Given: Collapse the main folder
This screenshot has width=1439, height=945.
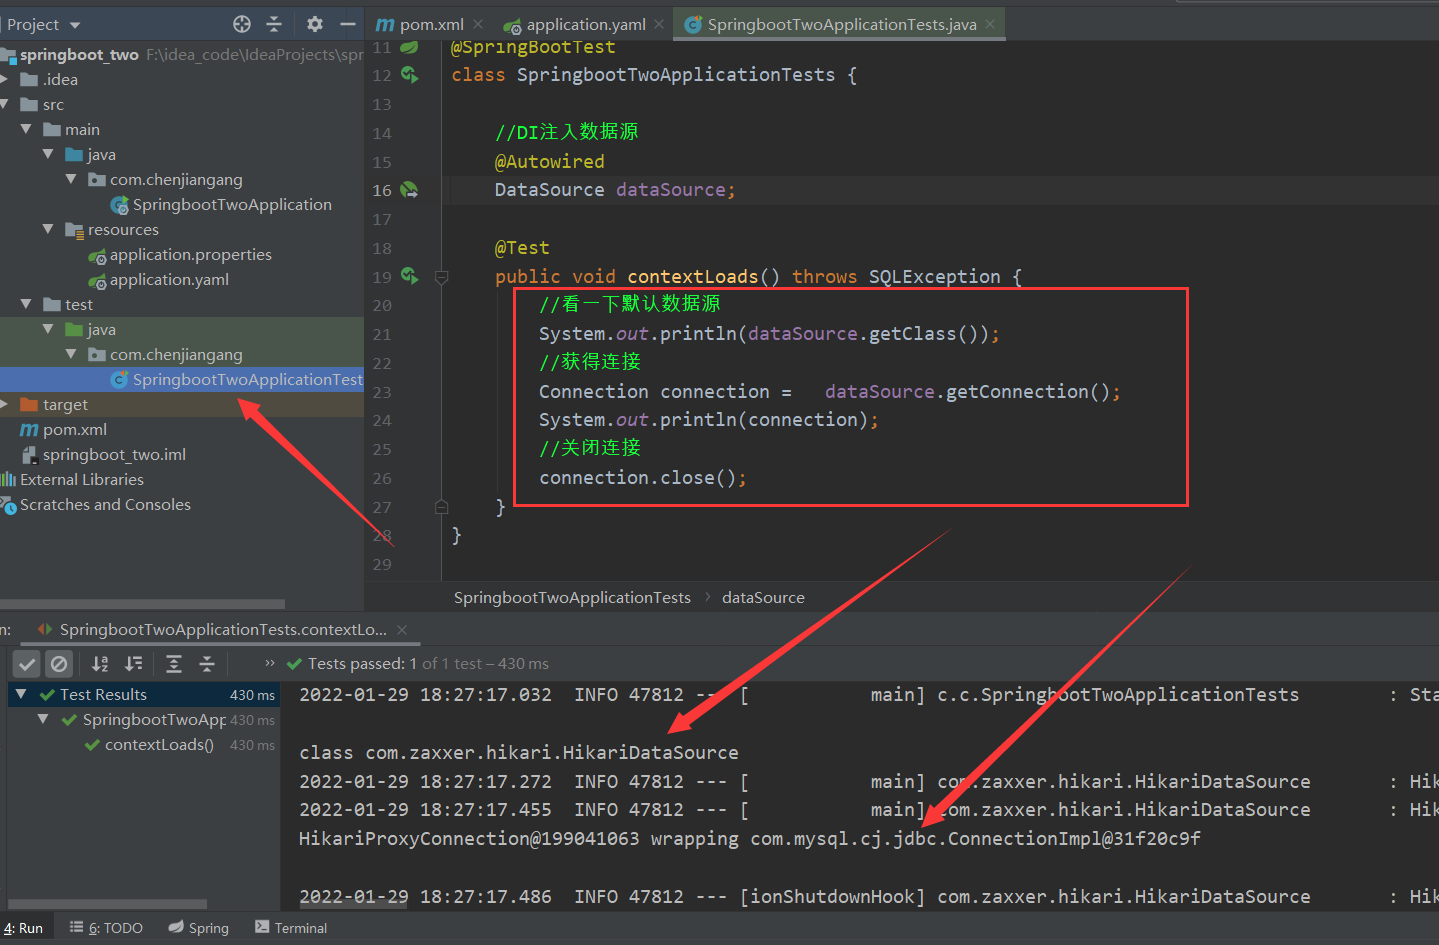Looking at the screenshot, I should tap(26, 129).
